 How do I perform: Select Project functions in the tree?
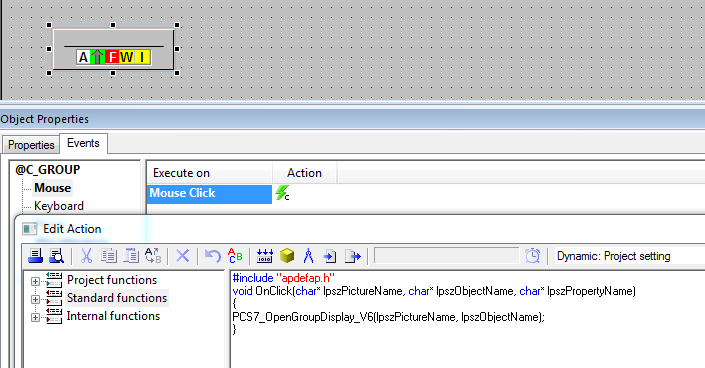pos(112,280)
